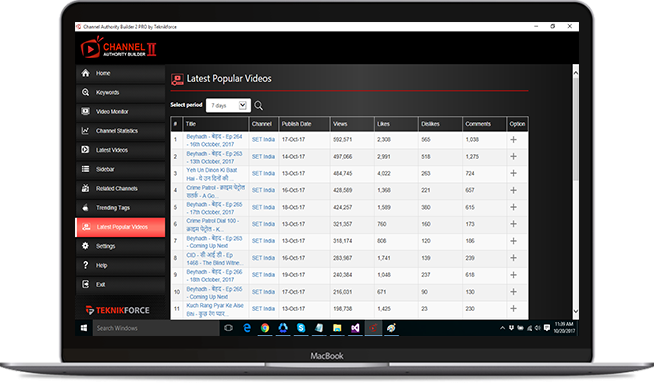Open Edge browser from taskbar
Viewport: 654px width, 383px height.
[247, 328]
